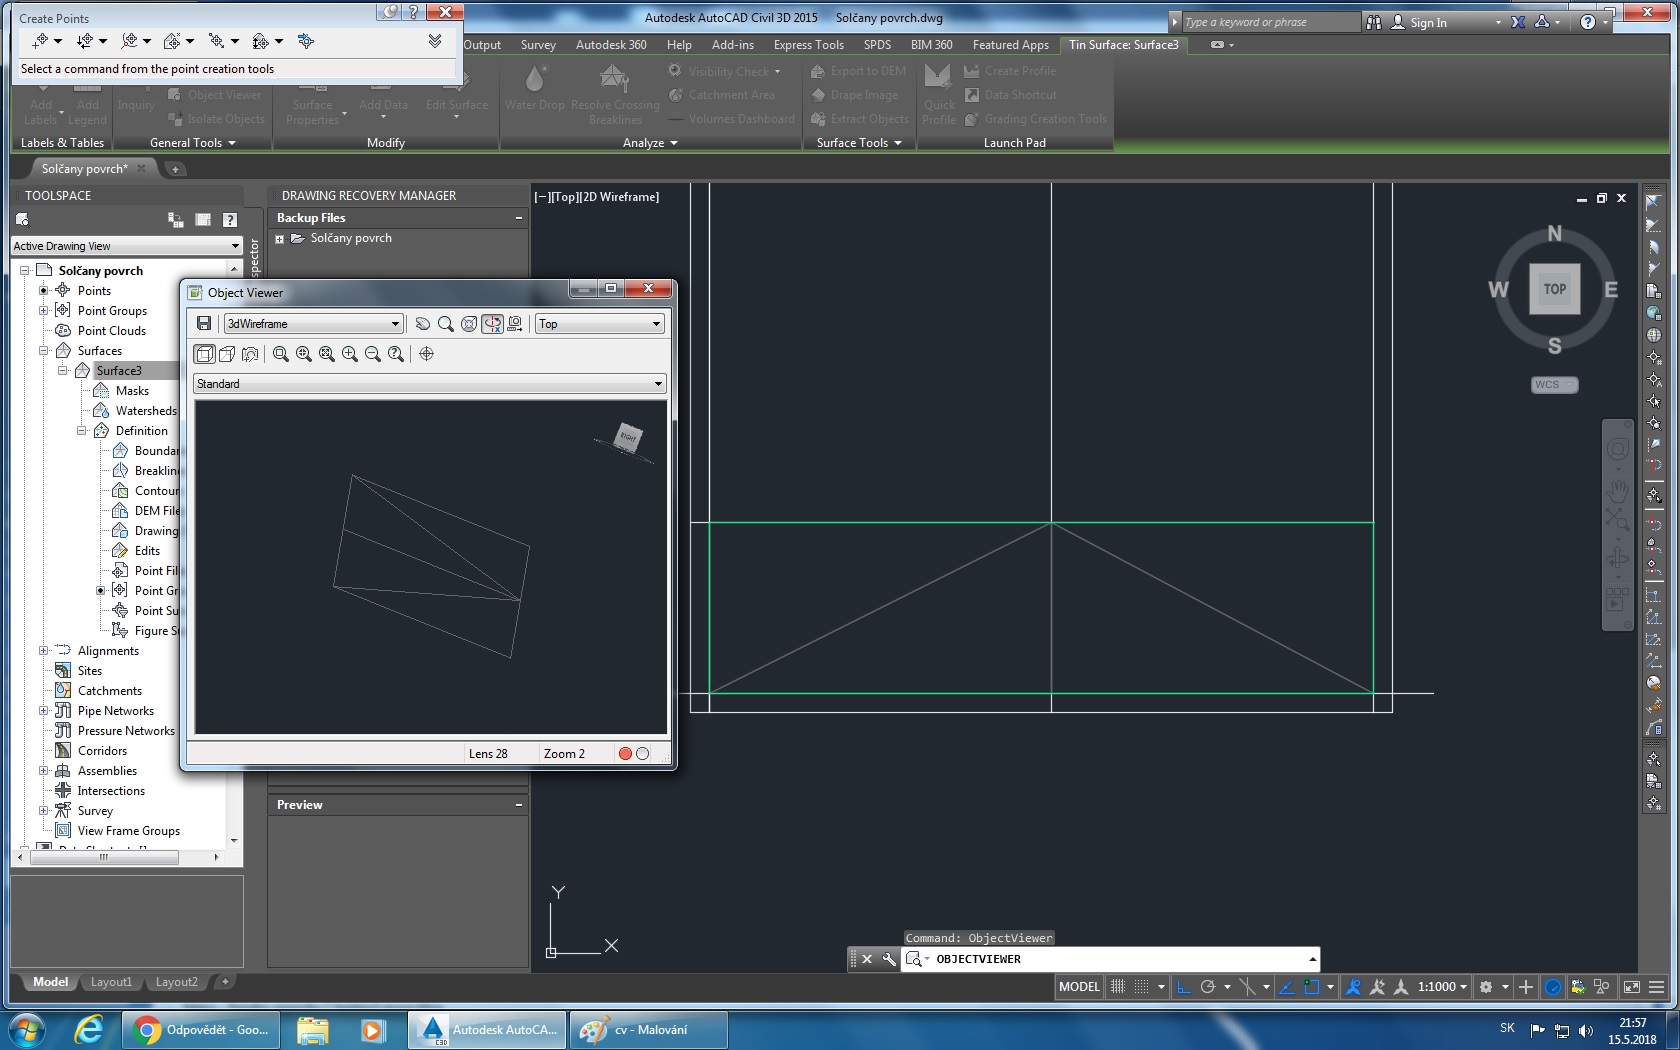Screen dimensions: 1680x1050
Task: Click the last icon in Create Points toolbar
Action: click(306, 41)
